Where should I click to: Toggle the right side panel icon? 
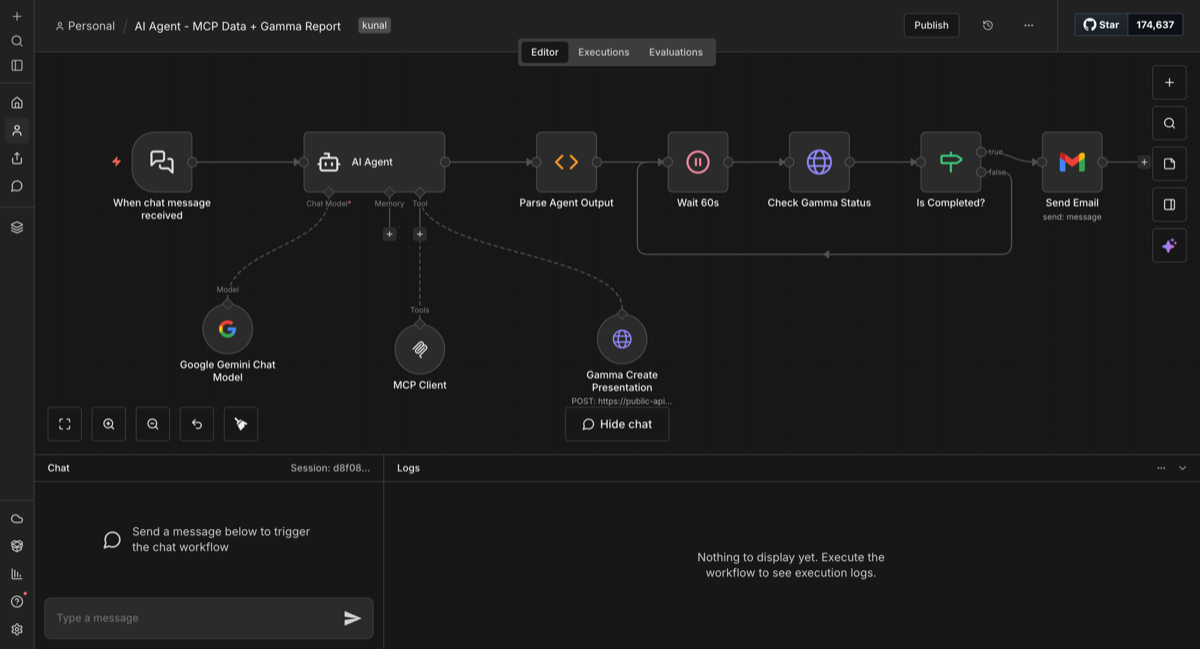click(x=1169, y=205)
